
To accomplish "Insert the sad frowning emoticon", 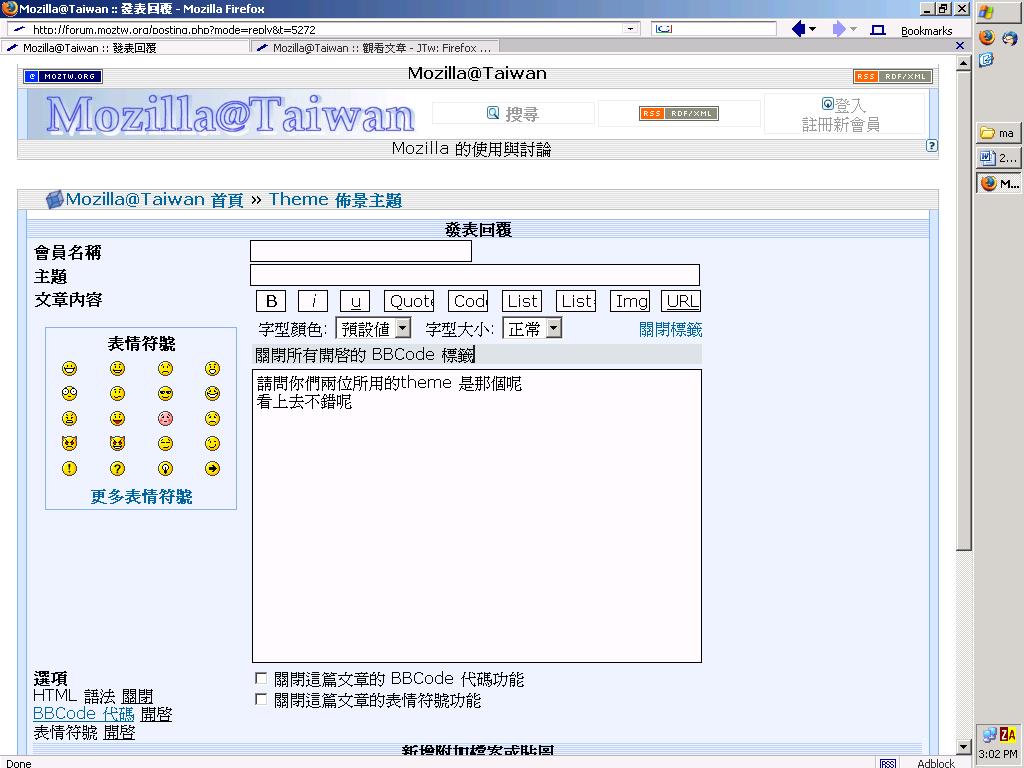I will pyautogui.click(x=165, y=369).
